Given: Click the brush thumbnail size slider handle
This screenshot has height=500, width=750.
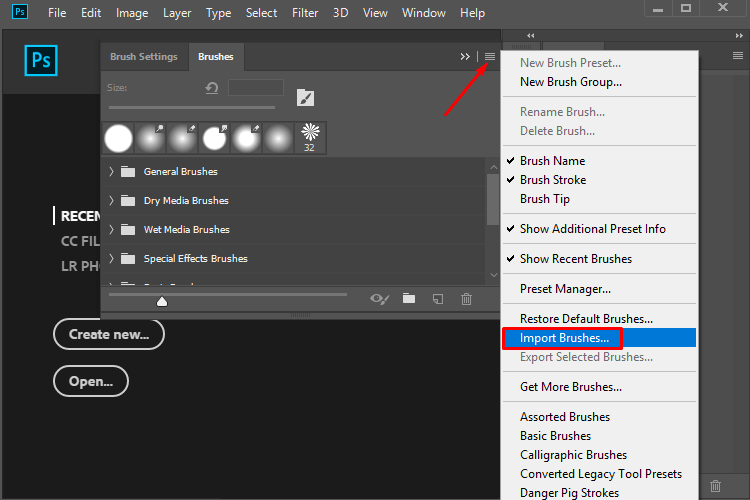Looking at the screenshot, I should point(162,301).
